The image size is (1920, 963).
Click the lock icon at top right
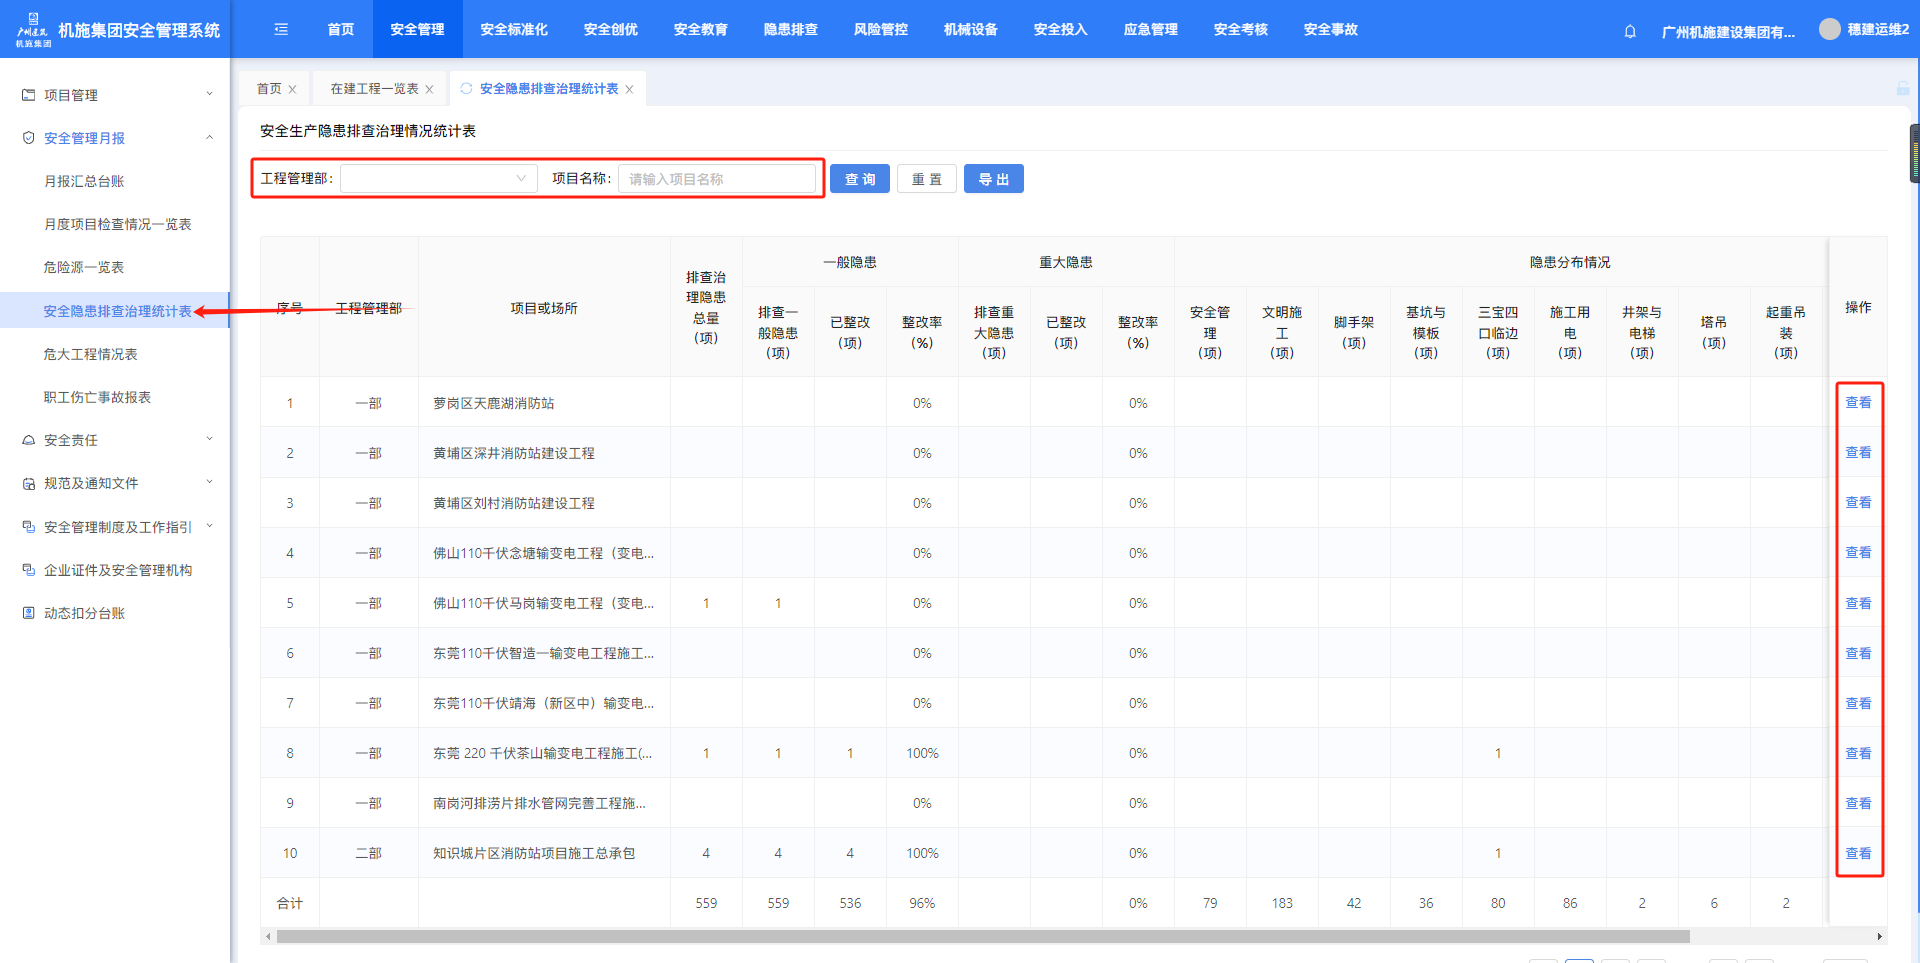(1902, 89)
